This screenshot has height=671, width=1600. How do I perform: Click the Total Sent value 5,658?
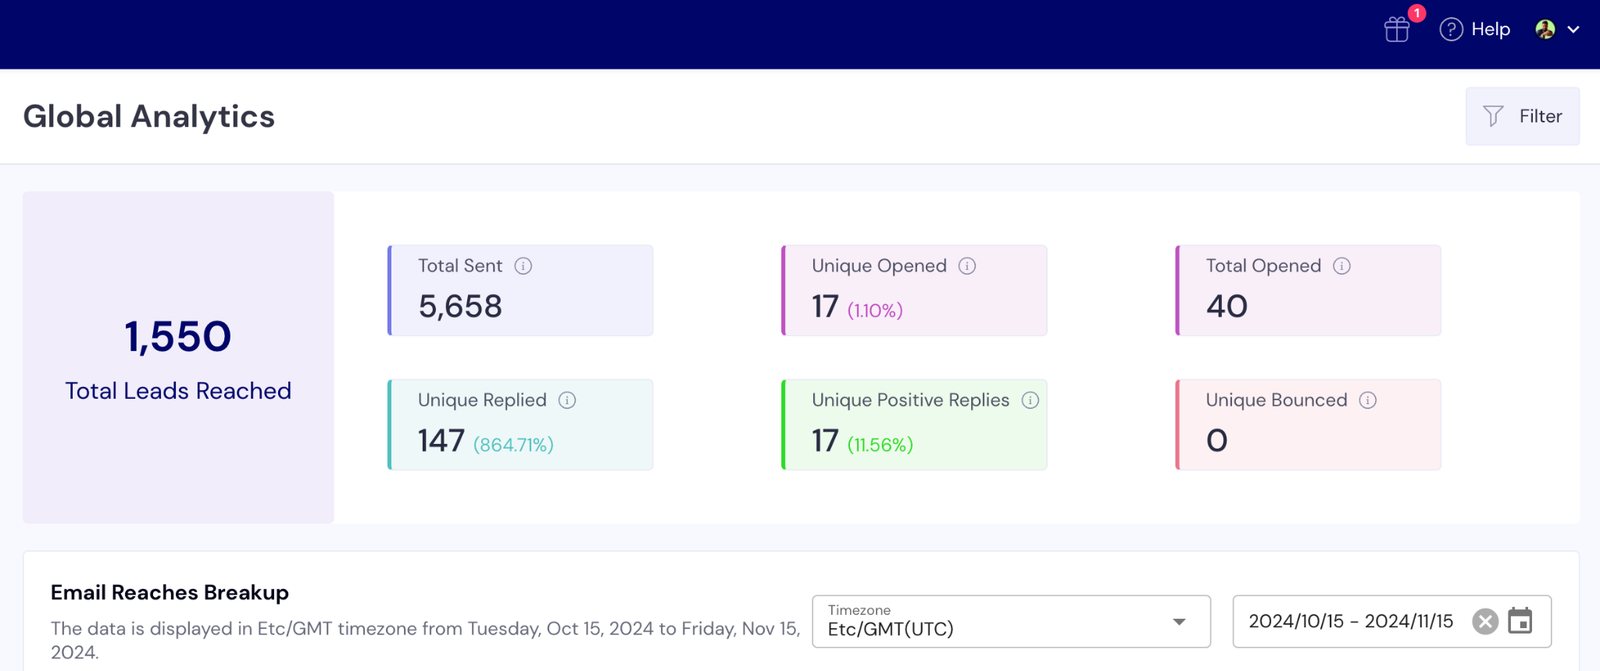coord(460,306)
